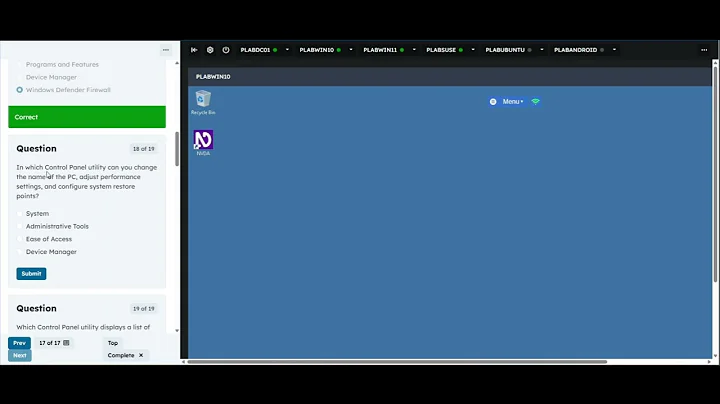The image size is (720, 404).
Task: Select Windows Defender Firewall radio button
Action: click(x=19, y=90)
